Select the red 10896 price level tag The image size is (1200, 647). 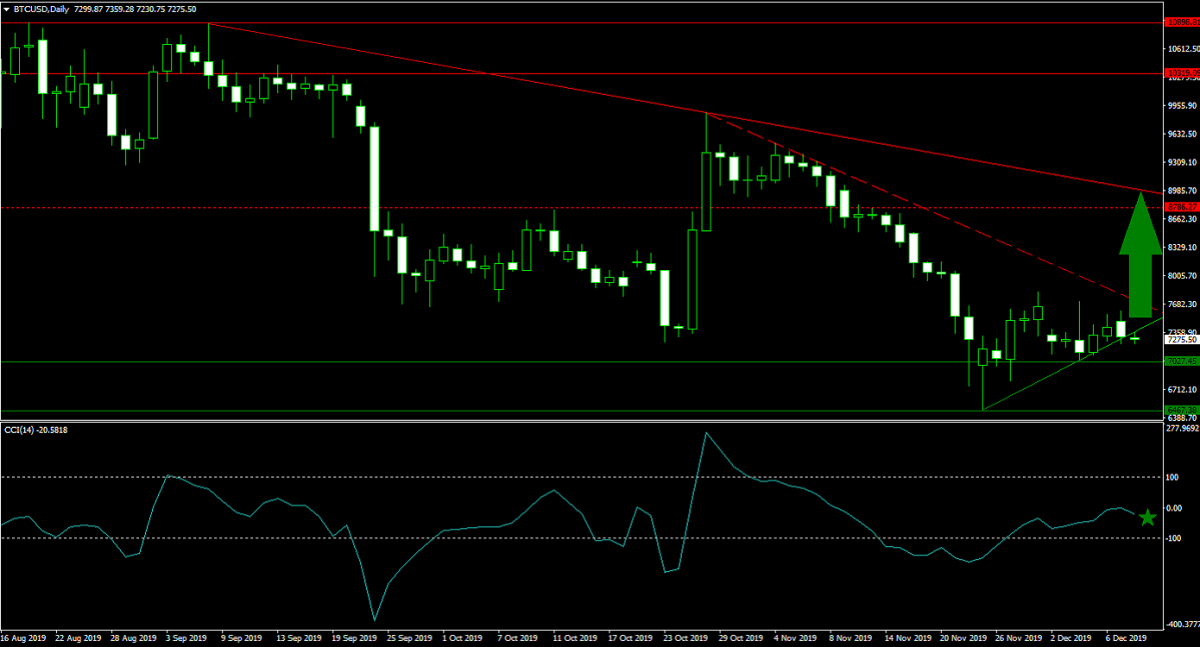(1182, 21)
